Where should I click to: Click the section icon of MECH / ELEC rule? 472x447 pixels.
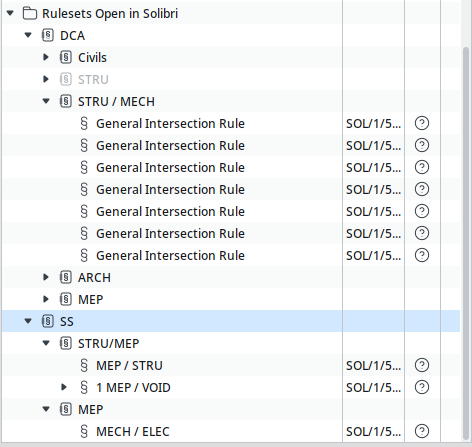click(84, 431)
